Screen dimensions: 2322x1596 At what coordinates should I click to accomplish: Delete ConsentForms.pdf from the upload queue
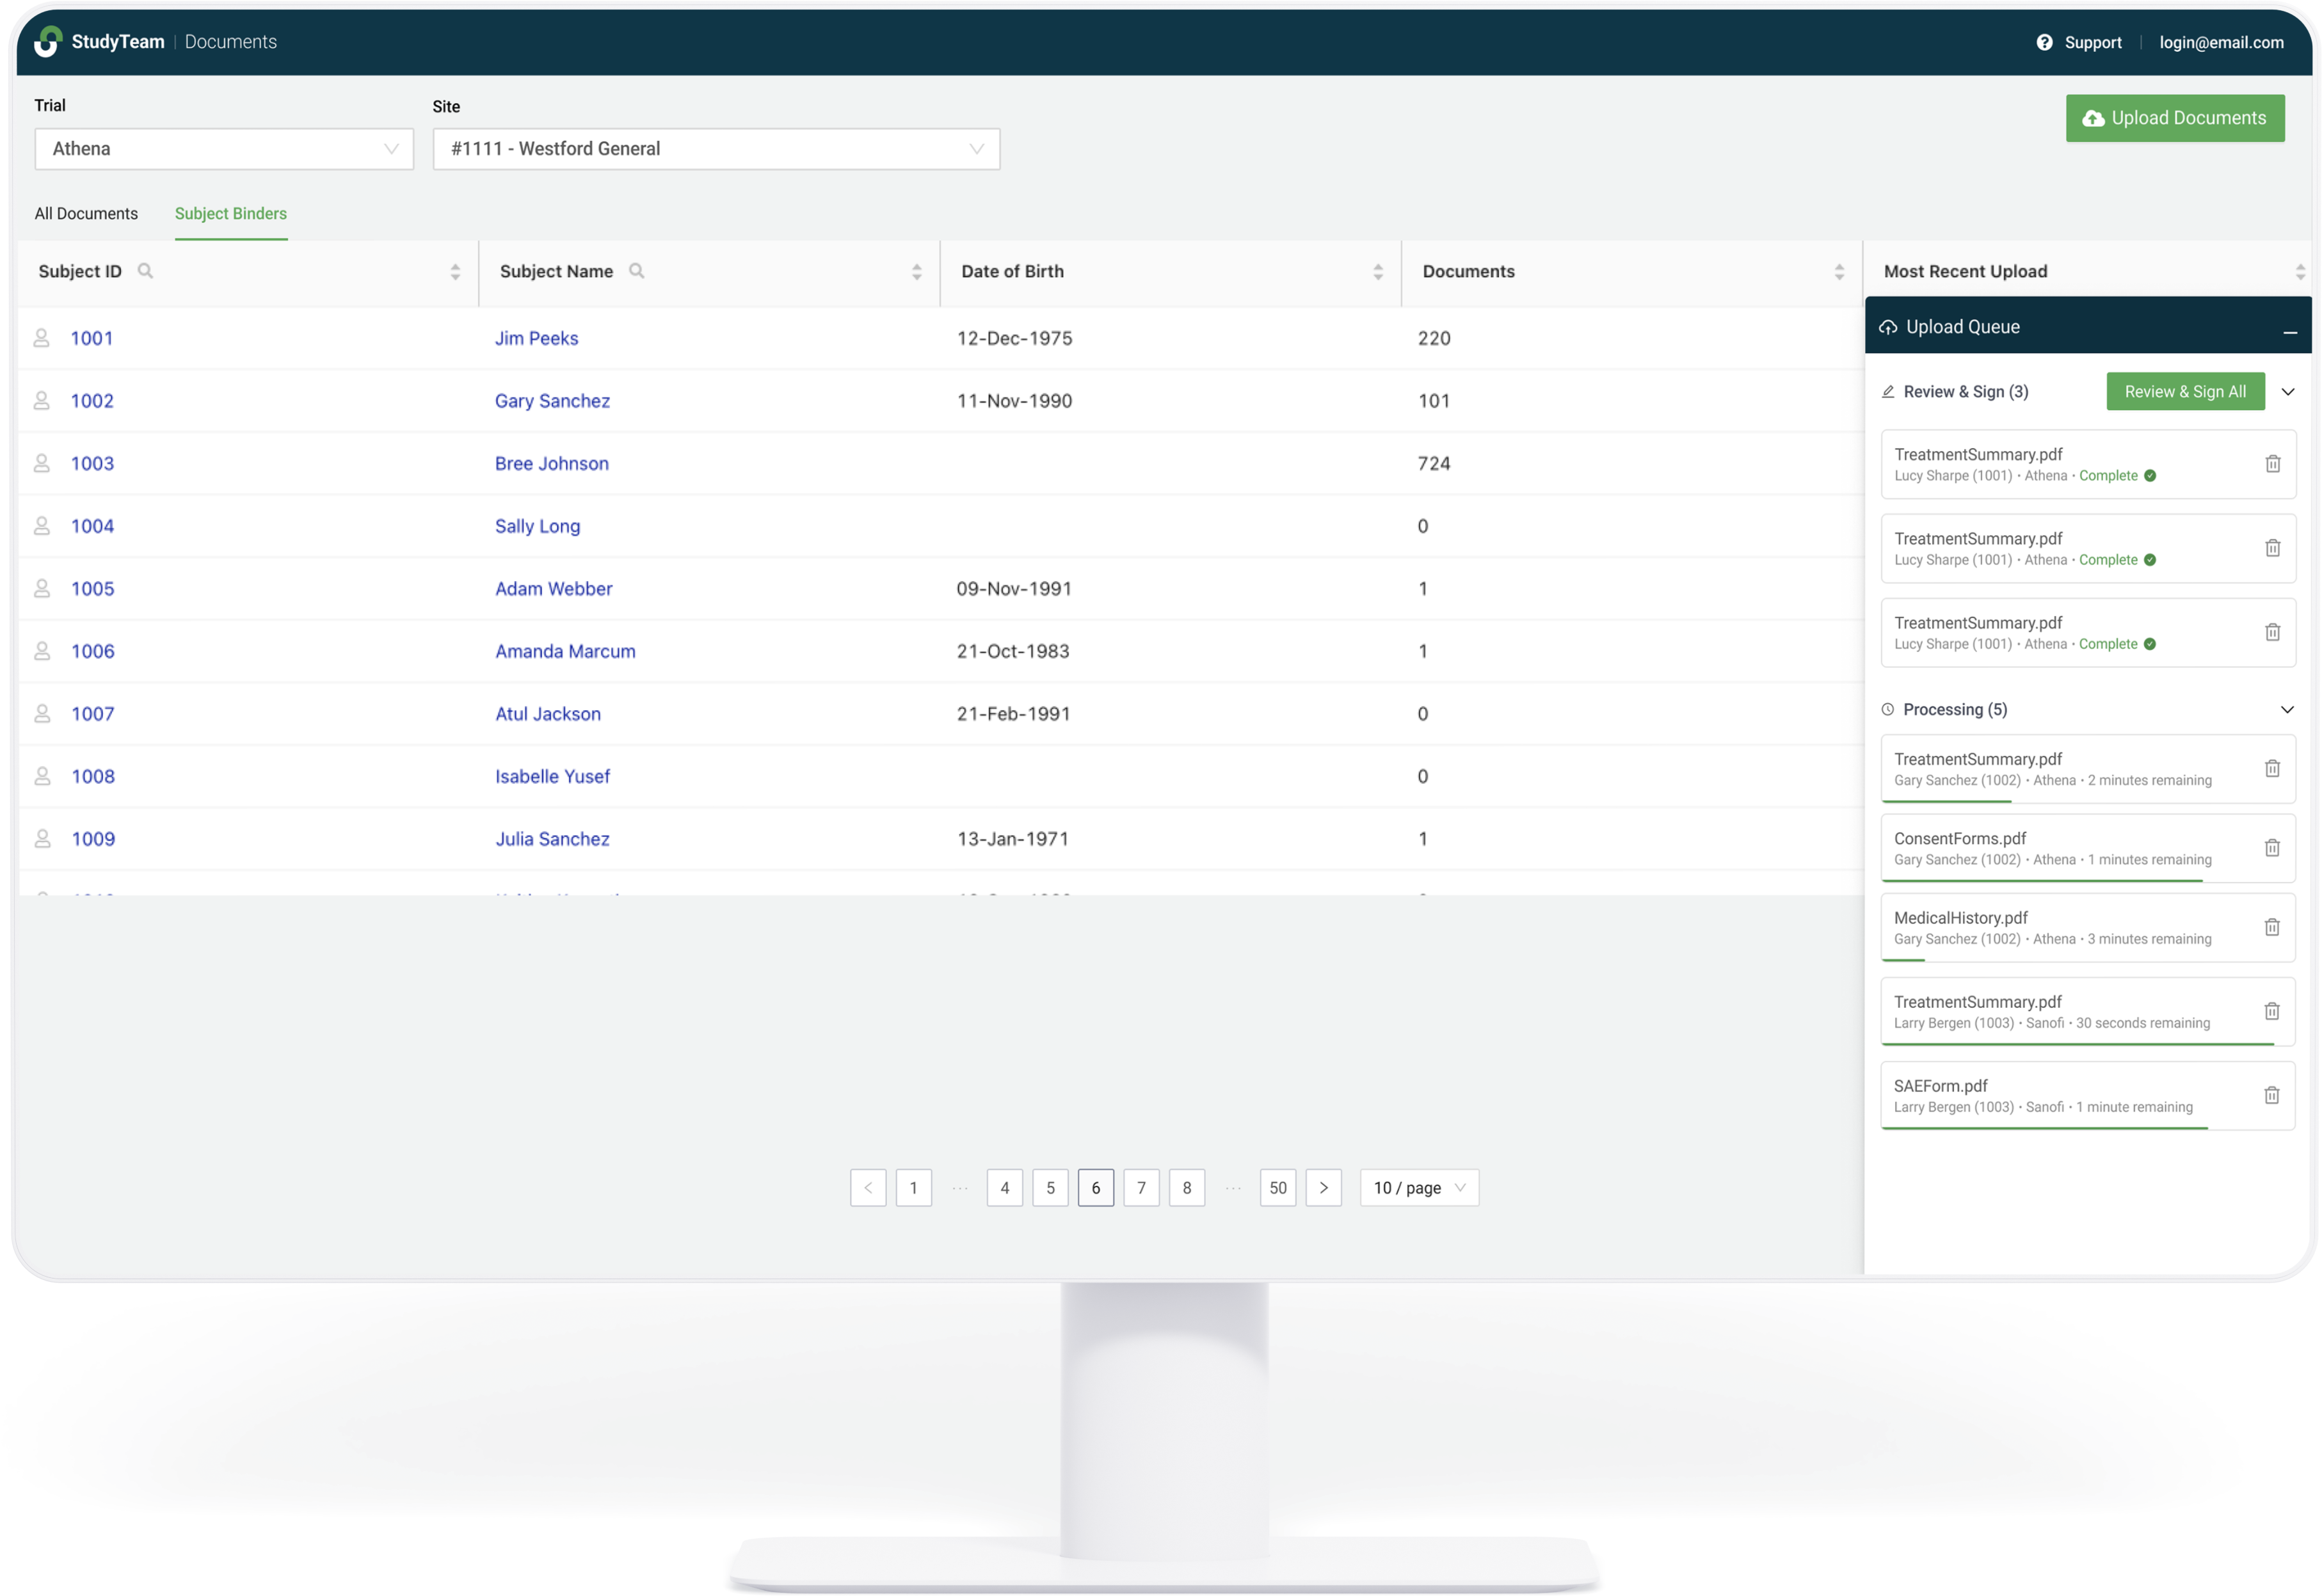coord(2272,848)
